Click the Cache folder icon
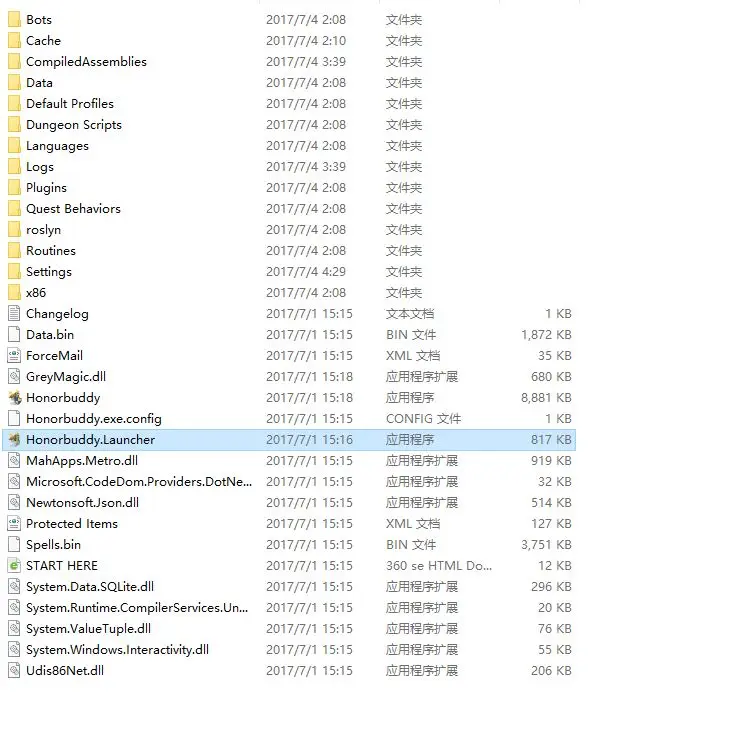The image size is (740, 745). 14,40
